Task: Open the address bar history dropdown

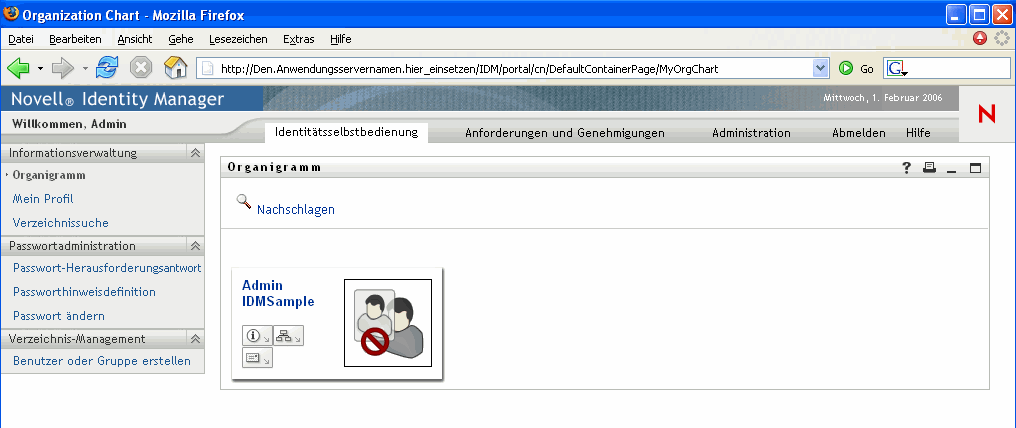Action: [x=821, y=68]
